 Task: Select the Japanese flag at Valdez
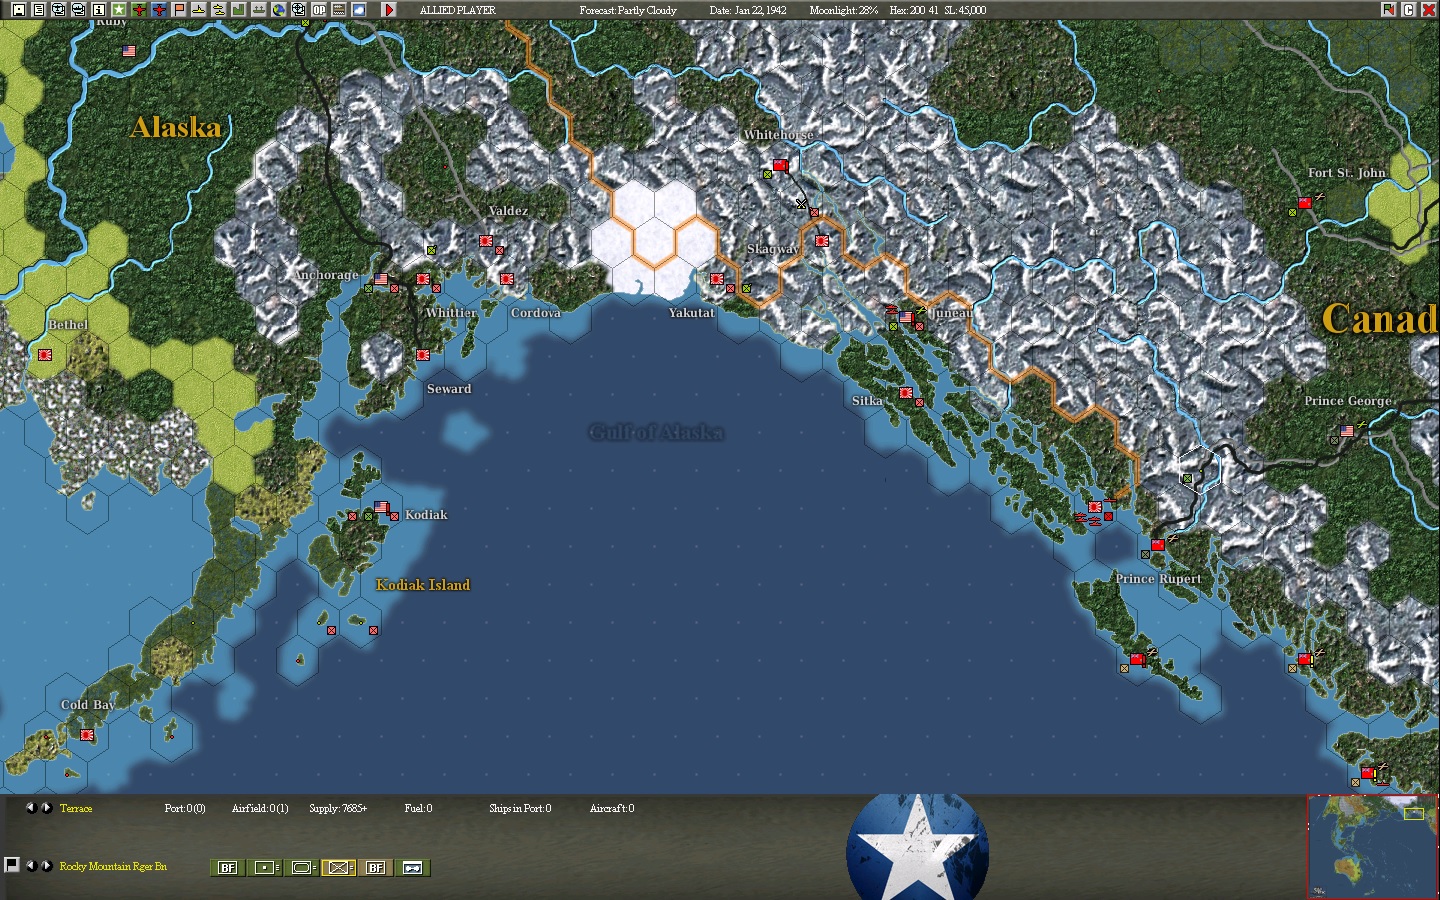pos(486,241)
